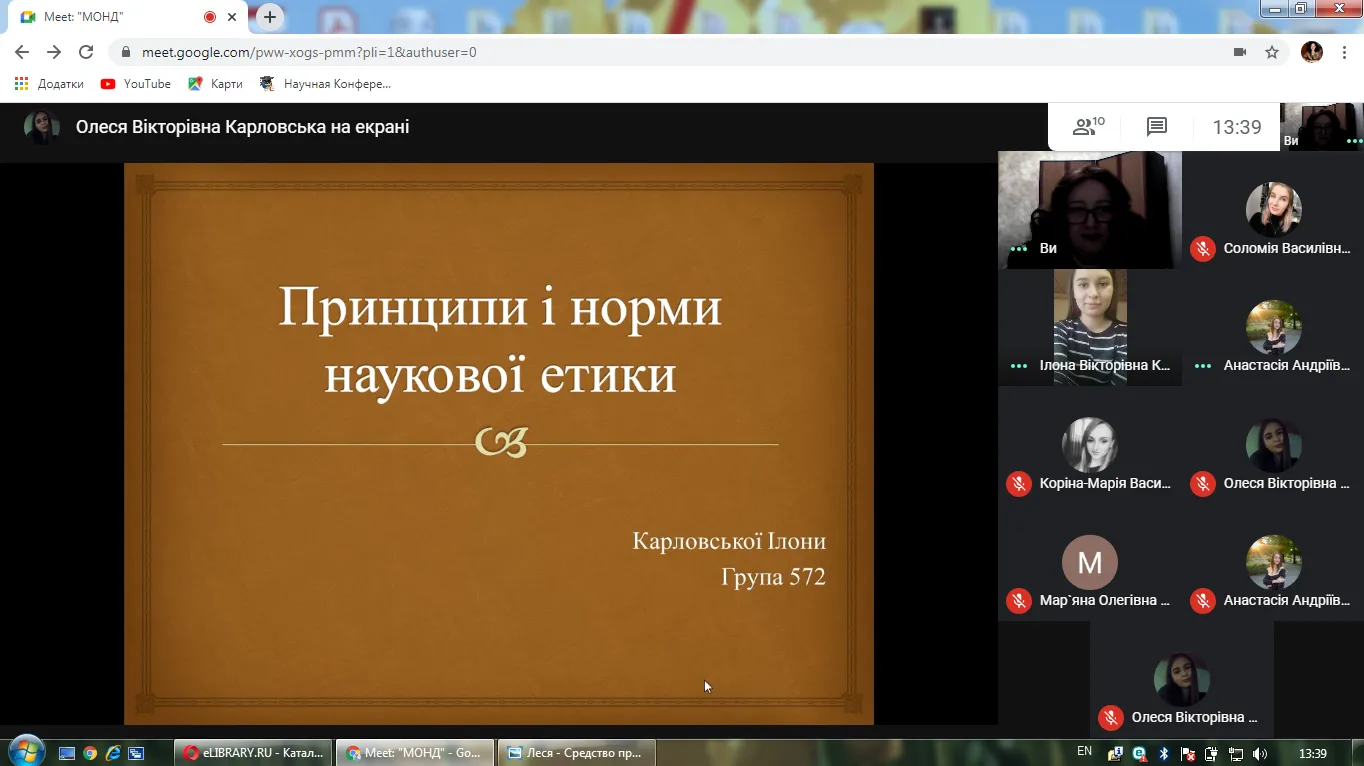1364x766 pixels.
Task: Open the meeting chat panel
Action: (x=1157, y=127)
